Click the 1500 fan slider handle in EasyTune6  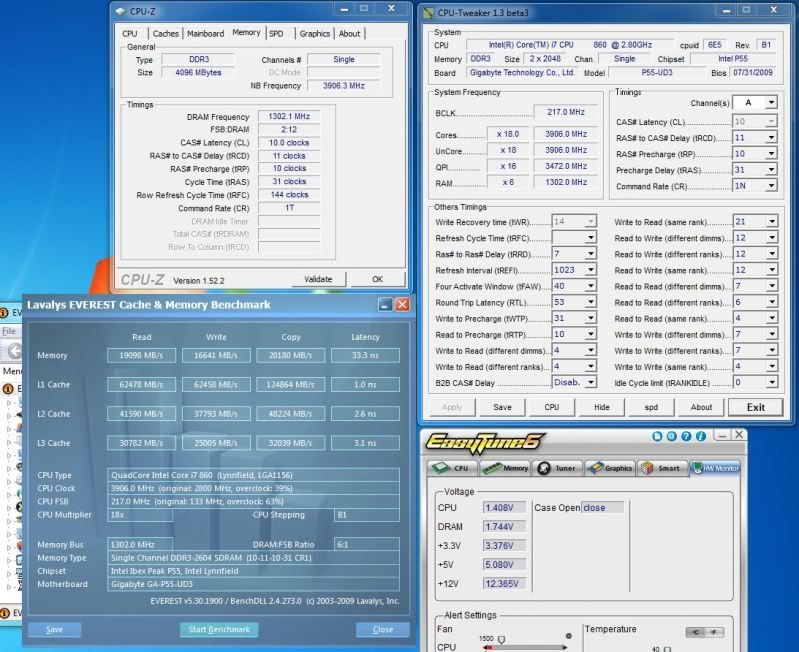tap(501, 639)
